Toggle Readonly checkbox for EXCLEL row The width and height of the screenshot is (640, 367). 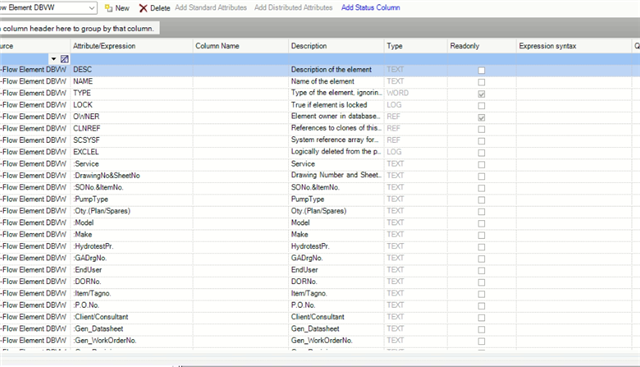tap(482, 153)
